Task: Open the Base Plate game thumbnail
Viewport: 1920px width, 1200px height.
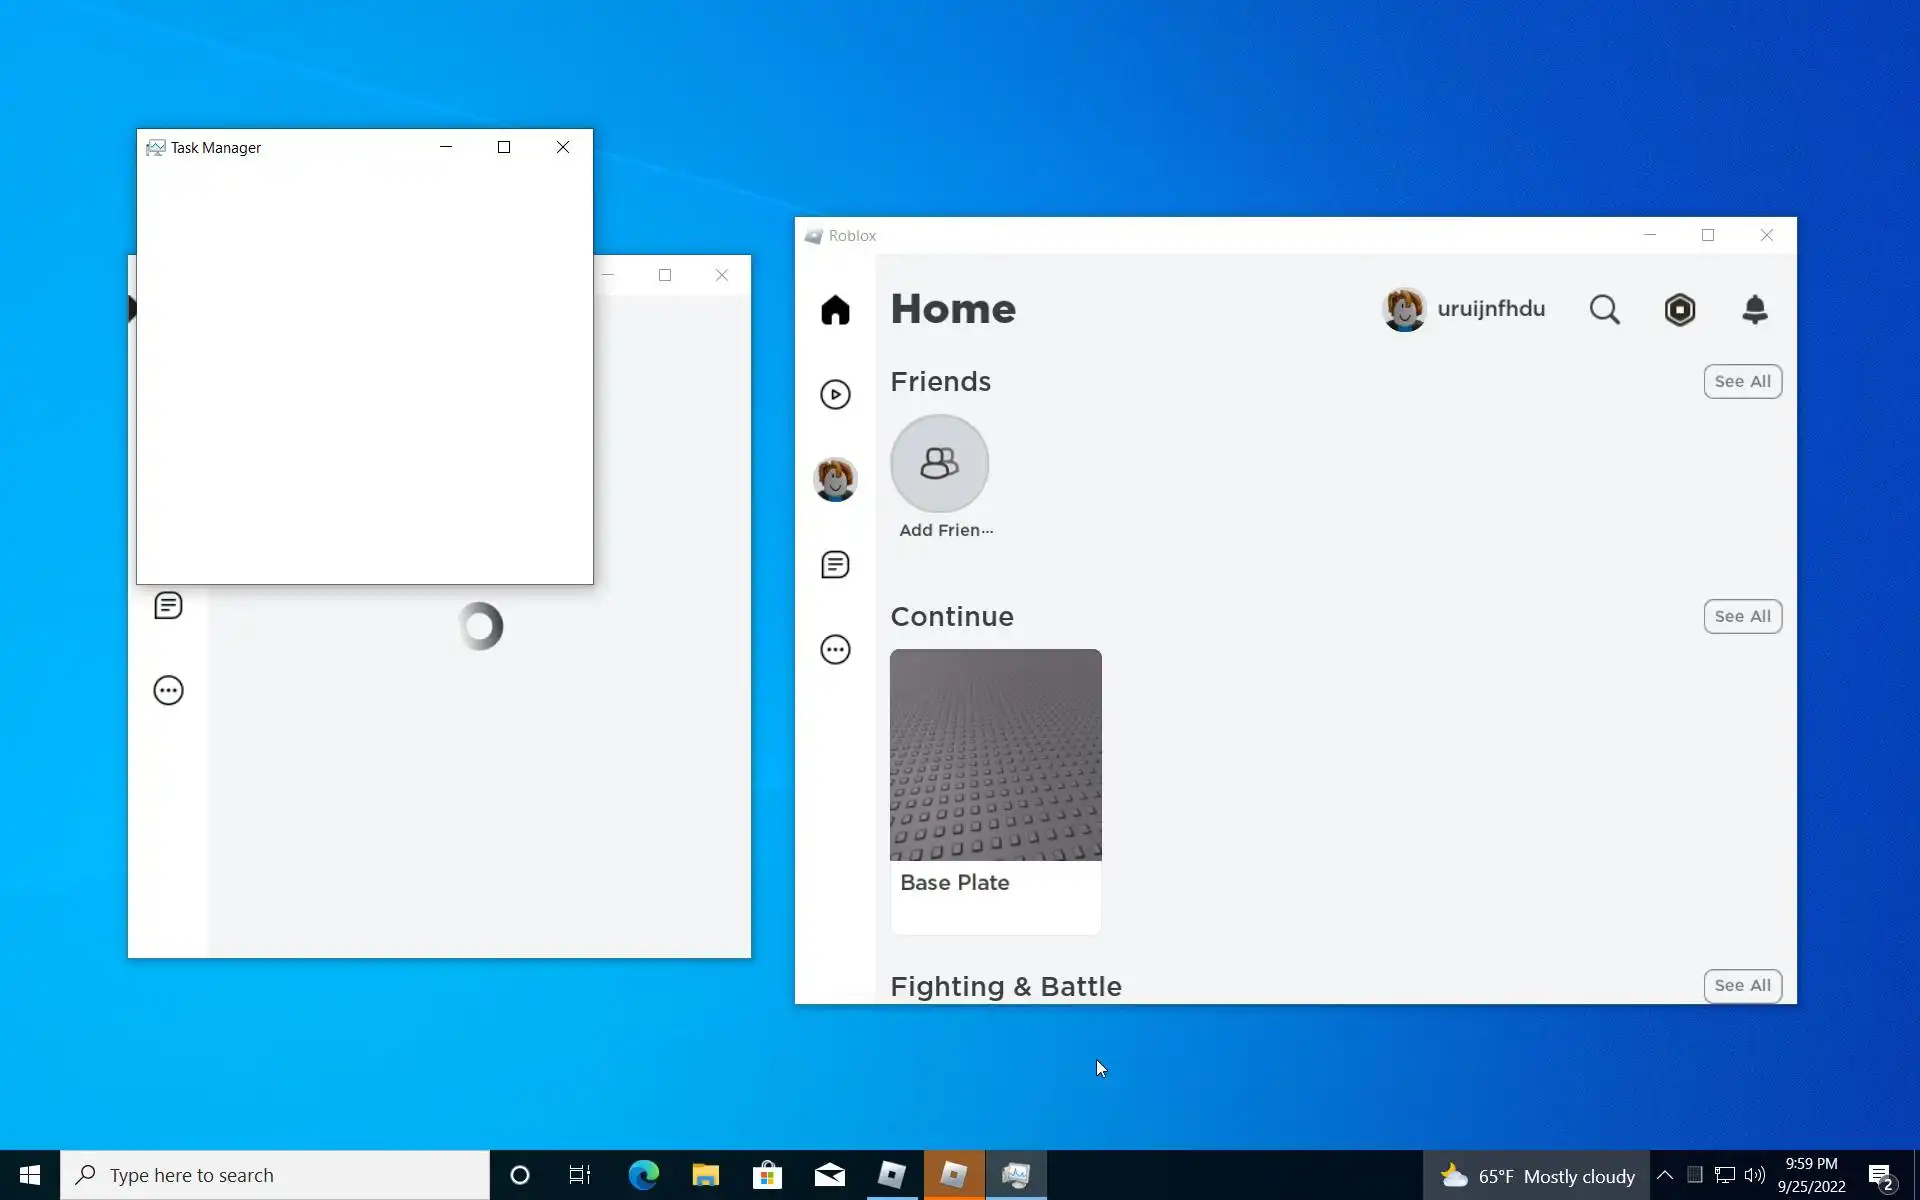Action: 995,756
